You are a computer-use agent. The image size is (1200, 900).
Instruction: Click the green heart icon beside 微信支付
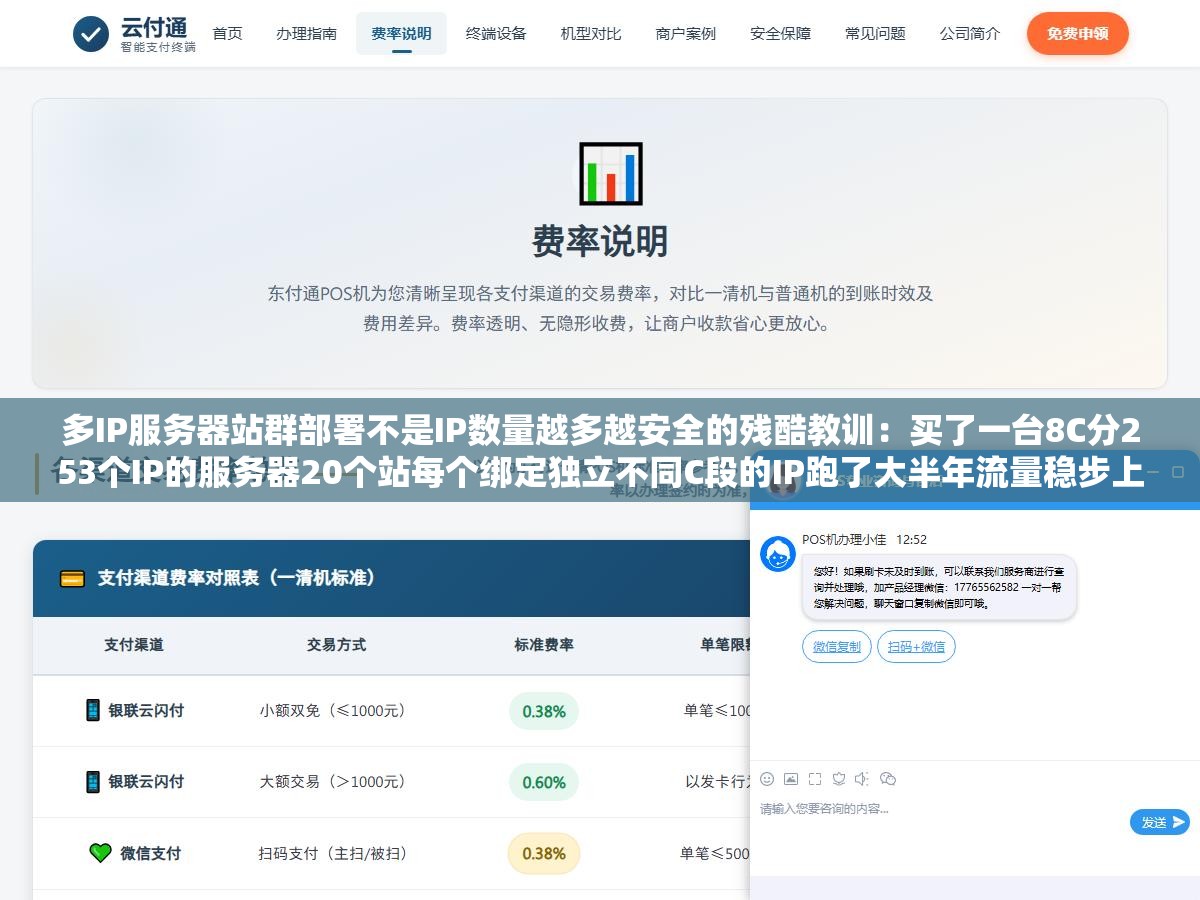coord(100,853)
